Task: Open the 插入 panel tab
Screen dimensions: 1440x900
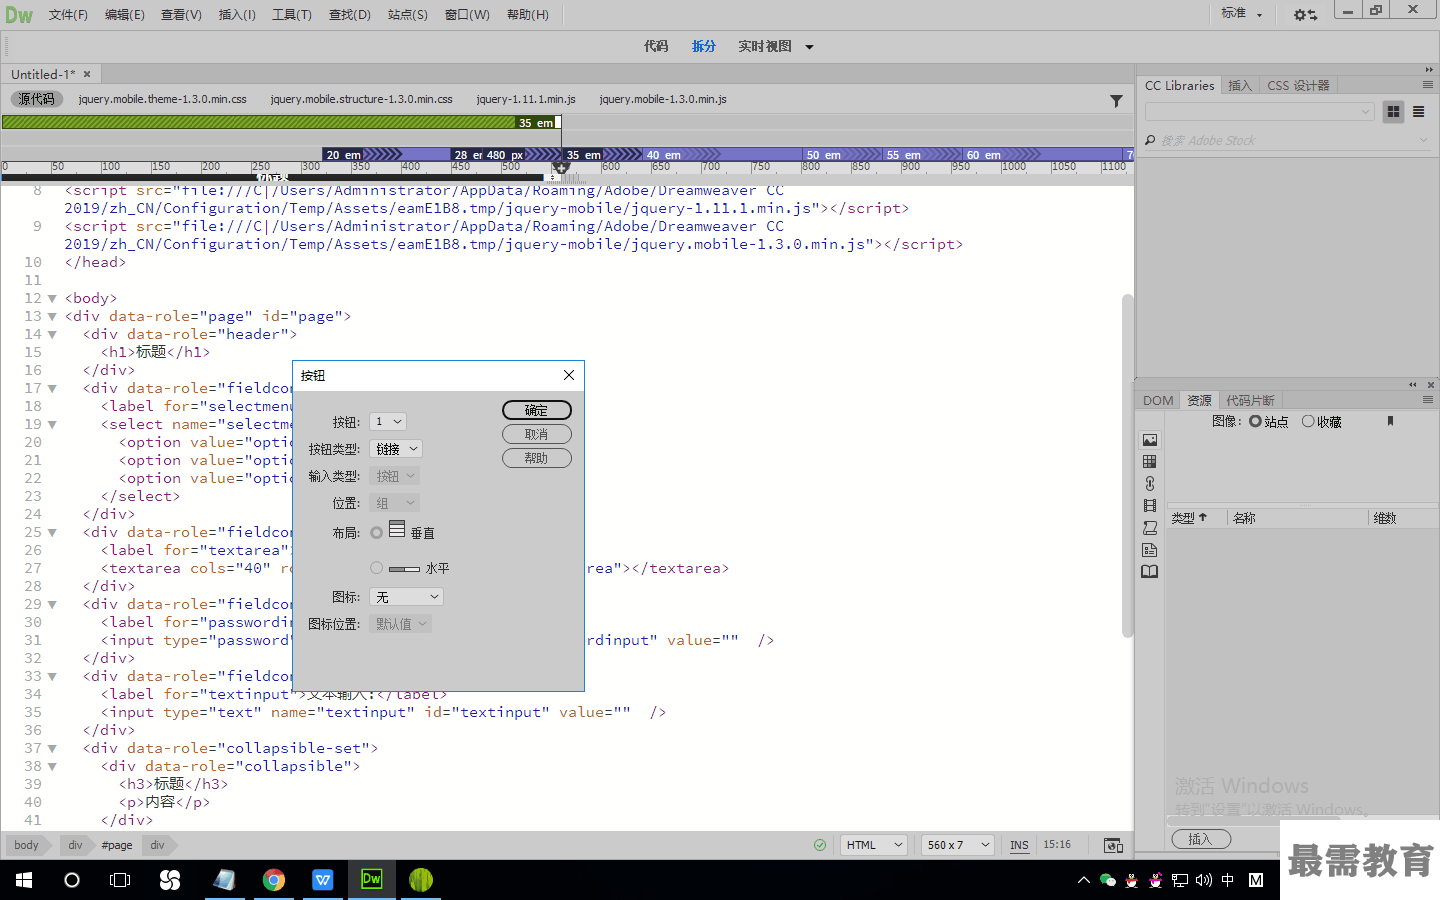Action: pyautogui.click(x=1240, y=86)
